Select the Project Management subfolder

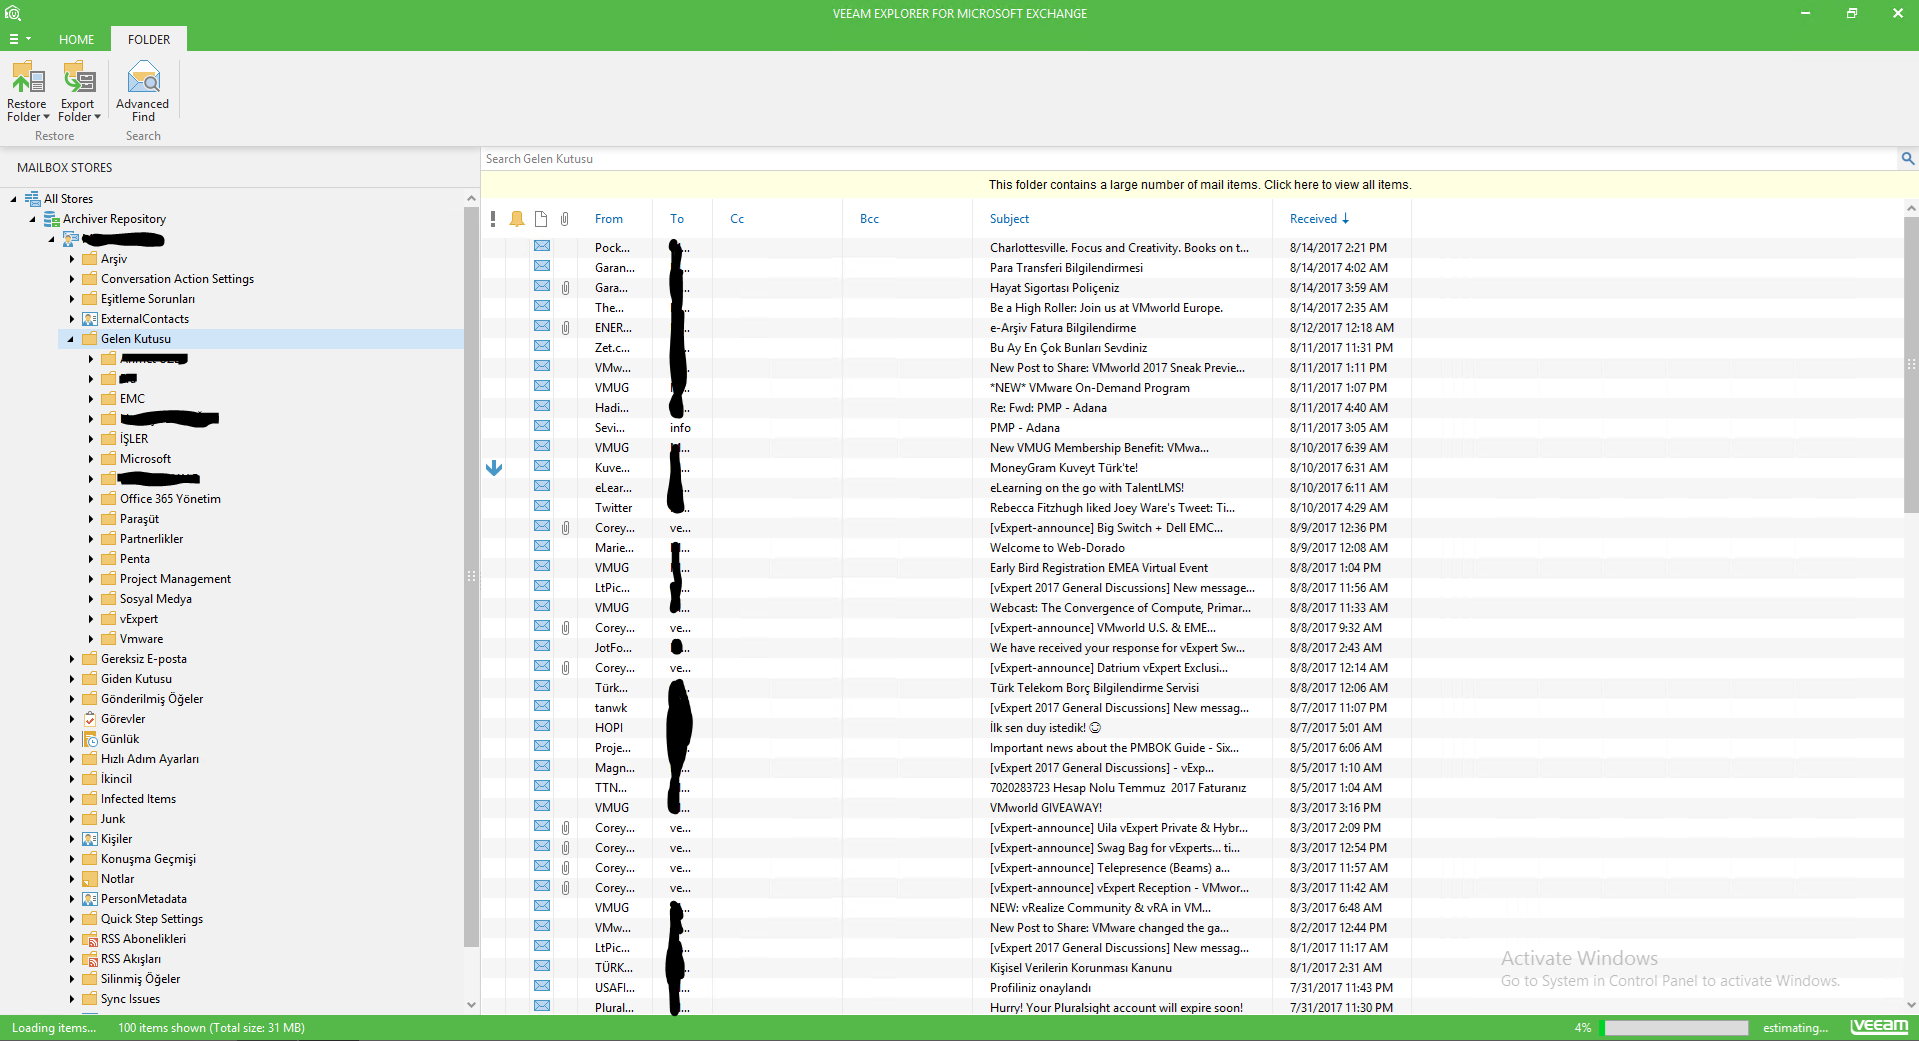tap(175, 579)
